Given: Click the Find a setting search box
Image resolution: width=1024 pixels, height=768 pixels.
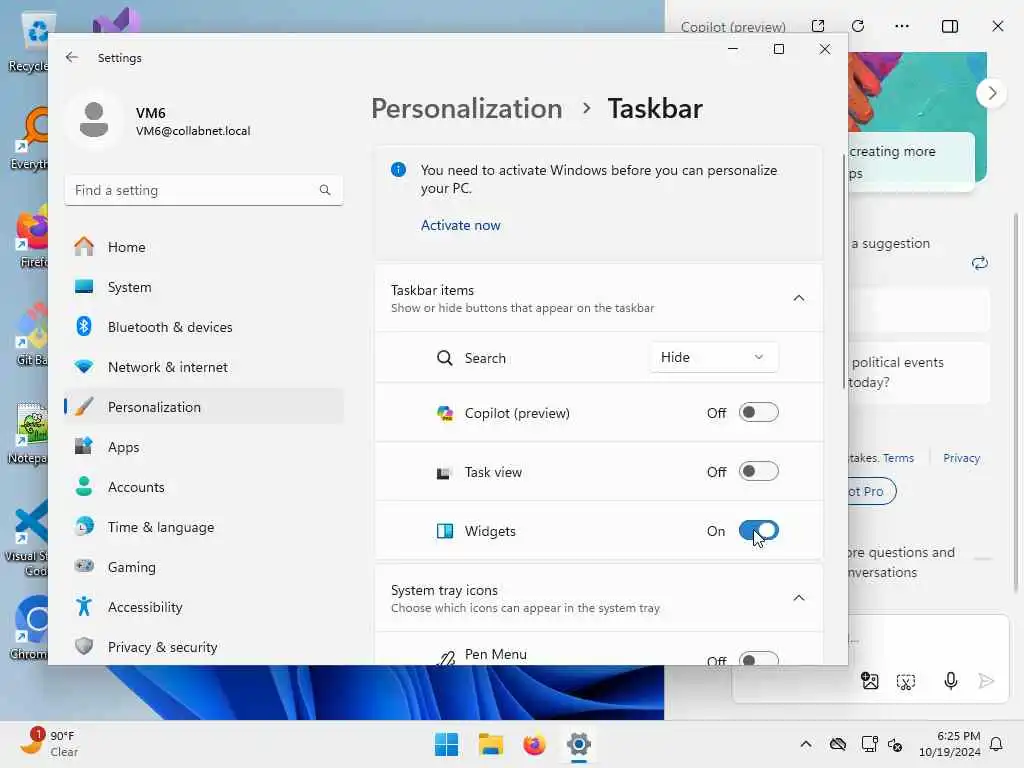Looking at the screenshot, I should [x=204, y=190].
